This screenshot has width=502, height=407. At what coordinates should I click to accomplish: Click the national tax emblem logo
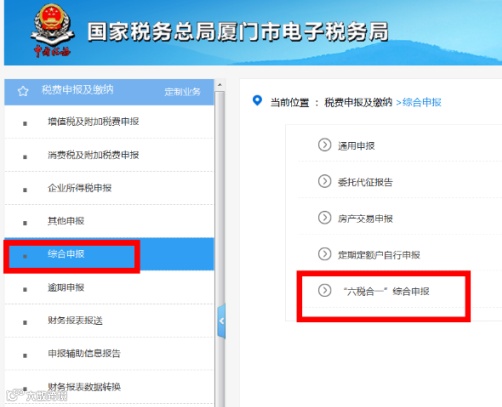pos(52,30)
